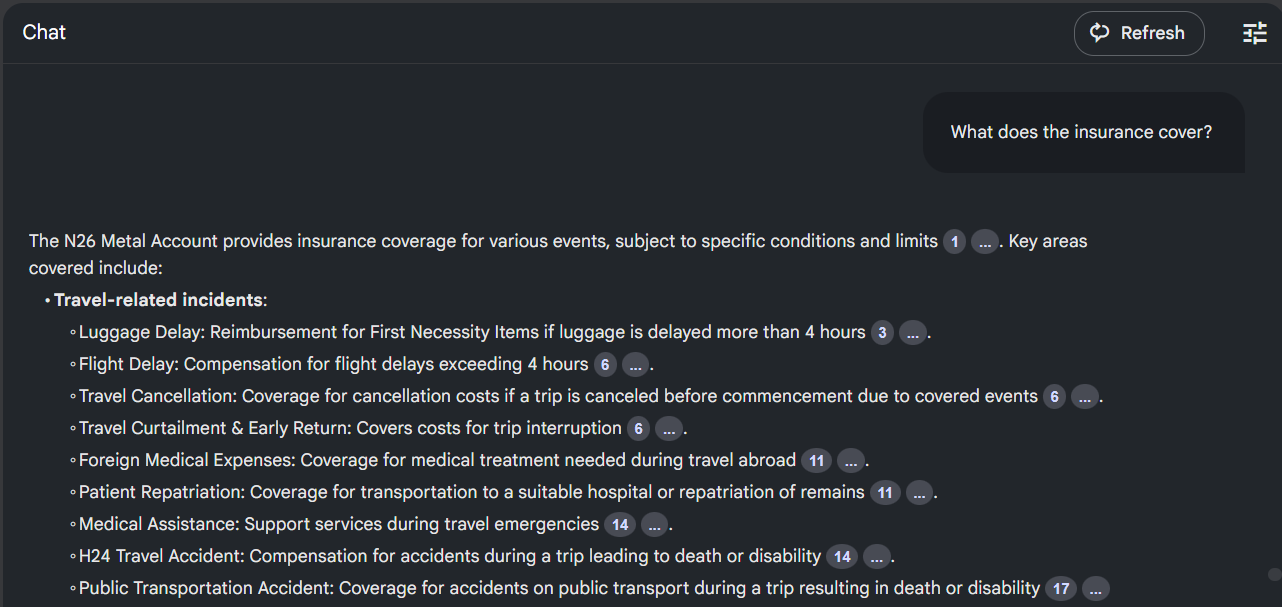
Task: Click the Refresh chat button
Action: point(1138,33)
